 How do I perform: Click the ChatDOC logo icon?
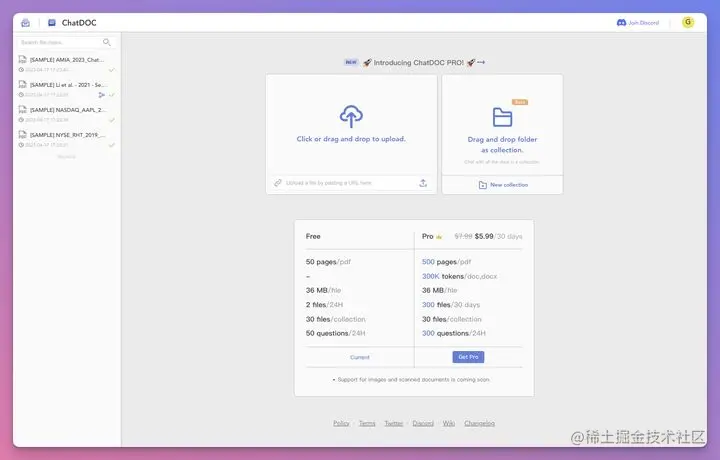pyautogui.click(x=52, y=22)
